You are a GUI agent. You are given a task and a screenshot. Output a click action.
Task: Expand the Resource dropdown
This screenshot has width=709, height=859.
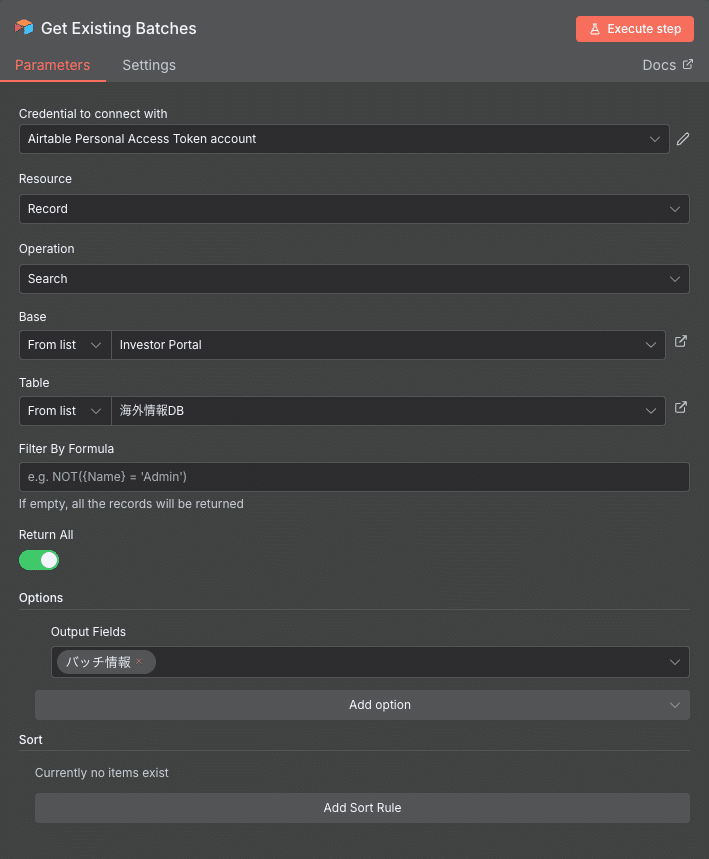pyautogui.click(x=354, y=209)
